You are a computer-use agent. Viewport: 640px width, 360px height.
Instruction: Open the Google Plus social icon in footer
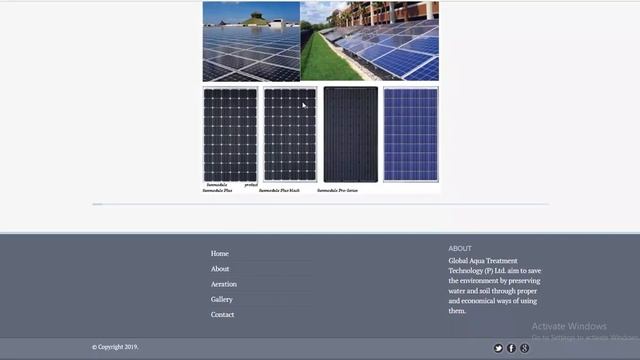pyautogui.click(x=524, y=348)
